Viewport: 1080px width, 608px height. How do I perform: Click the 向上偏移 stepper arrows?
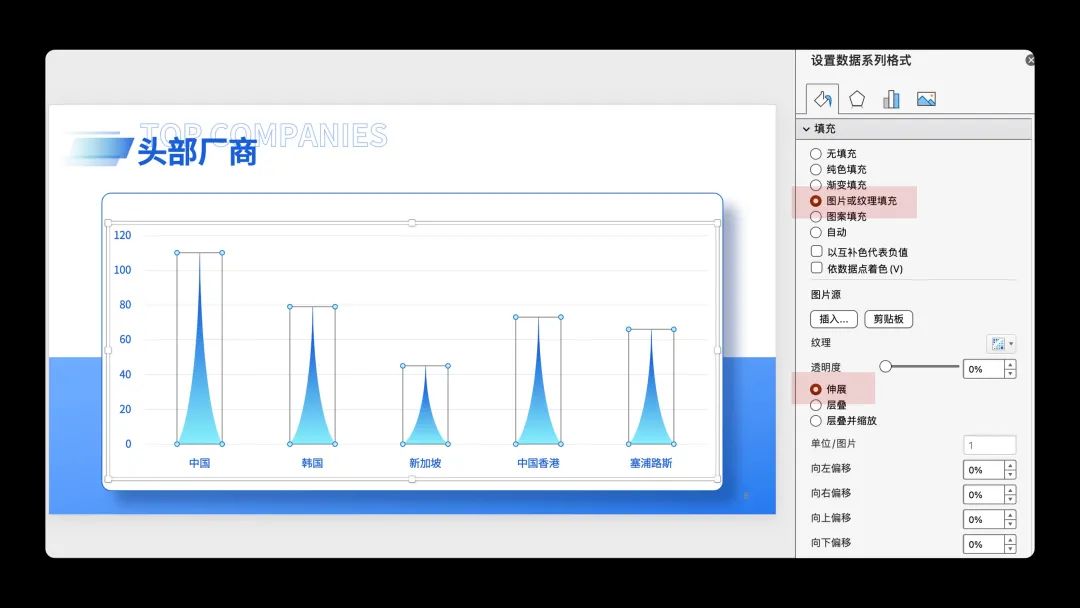pyautogui.click(x=1010, y=519)
